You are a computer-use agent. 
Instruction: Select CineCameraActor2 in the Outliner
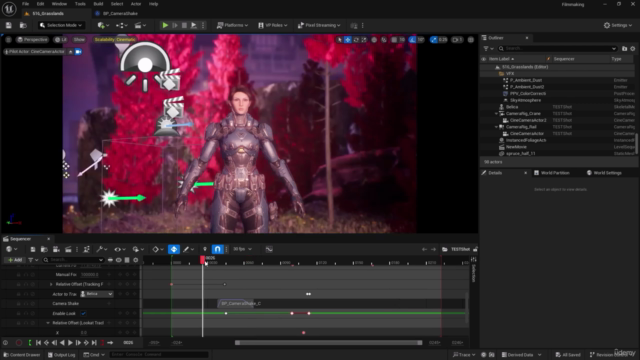pos(528,120)
